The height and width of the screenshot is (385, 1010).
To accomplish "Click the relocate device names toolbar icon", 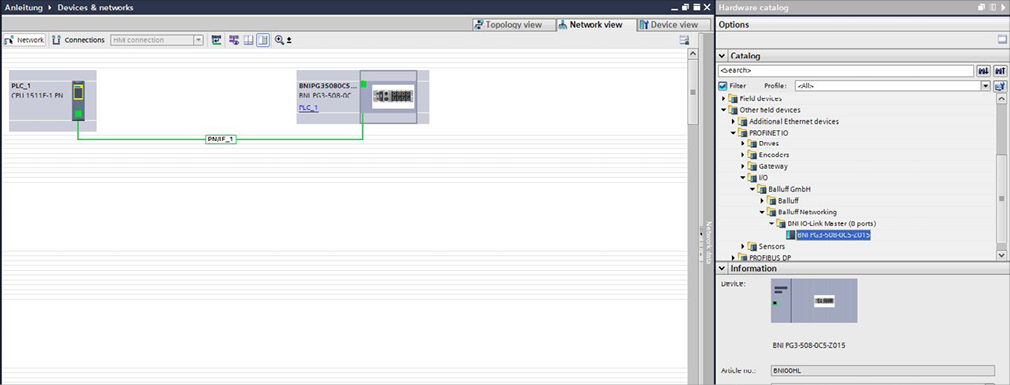I will 217,40.
